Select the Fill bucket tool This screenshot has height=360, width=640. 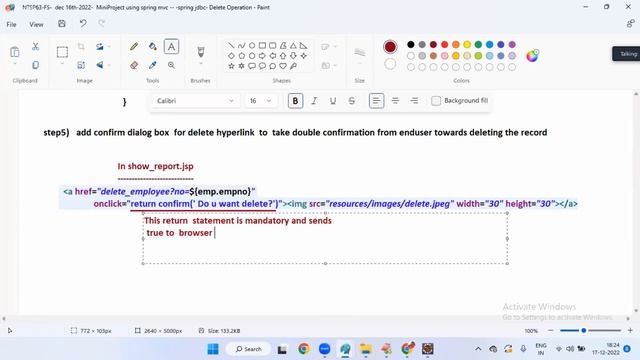coord(153,47)
